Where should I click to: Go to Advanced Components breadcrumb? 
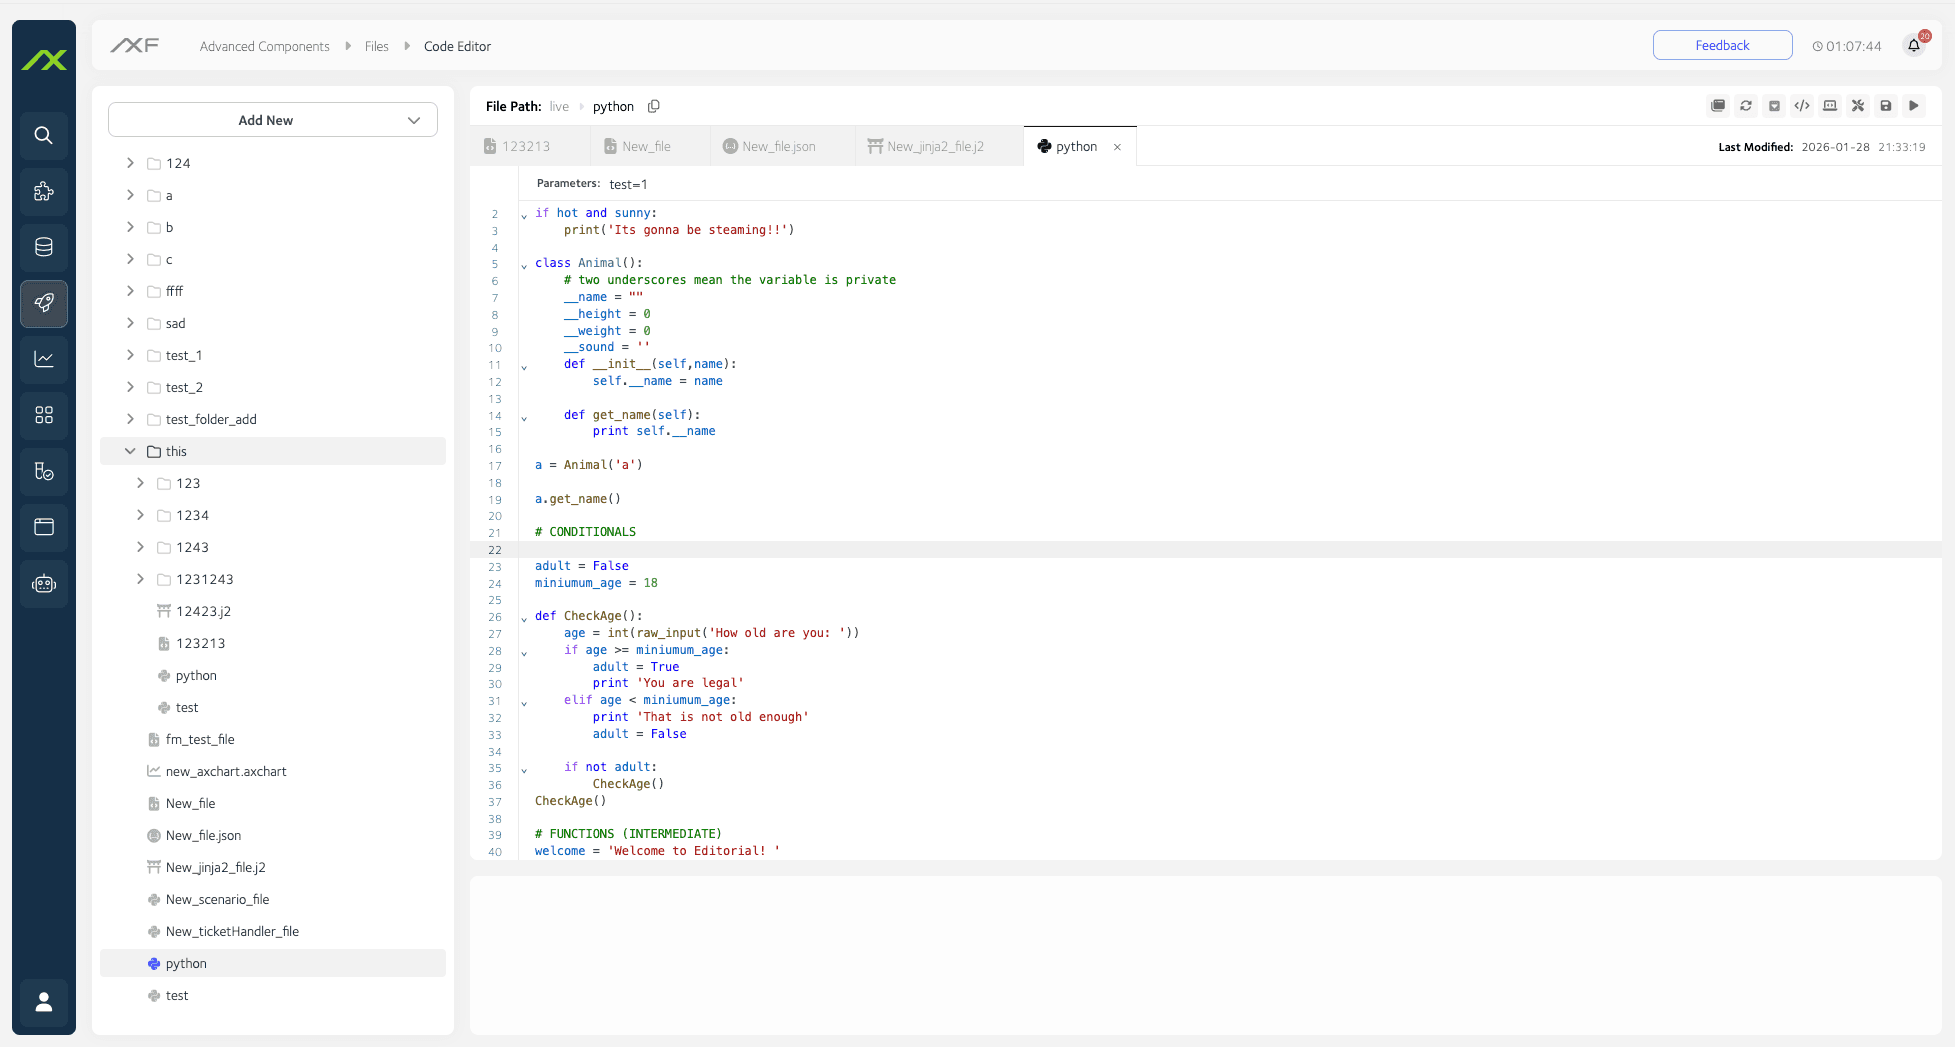click(x=264, y=46)
